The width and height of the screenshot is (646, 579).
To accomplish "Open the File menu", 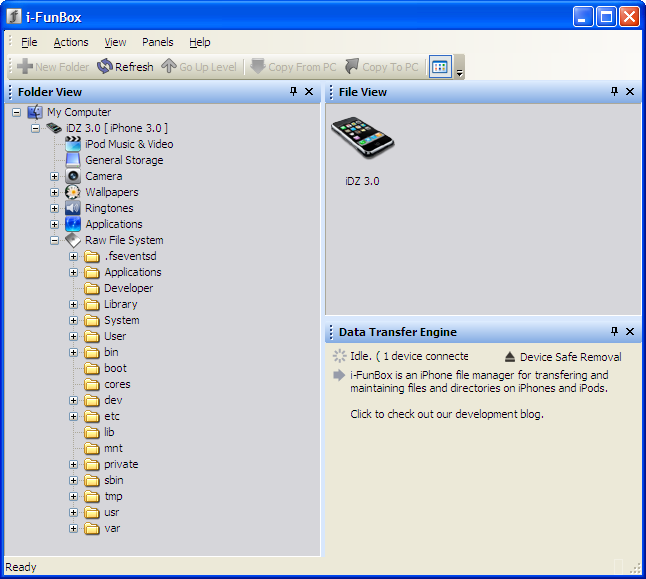I will [x=29, y=42].
